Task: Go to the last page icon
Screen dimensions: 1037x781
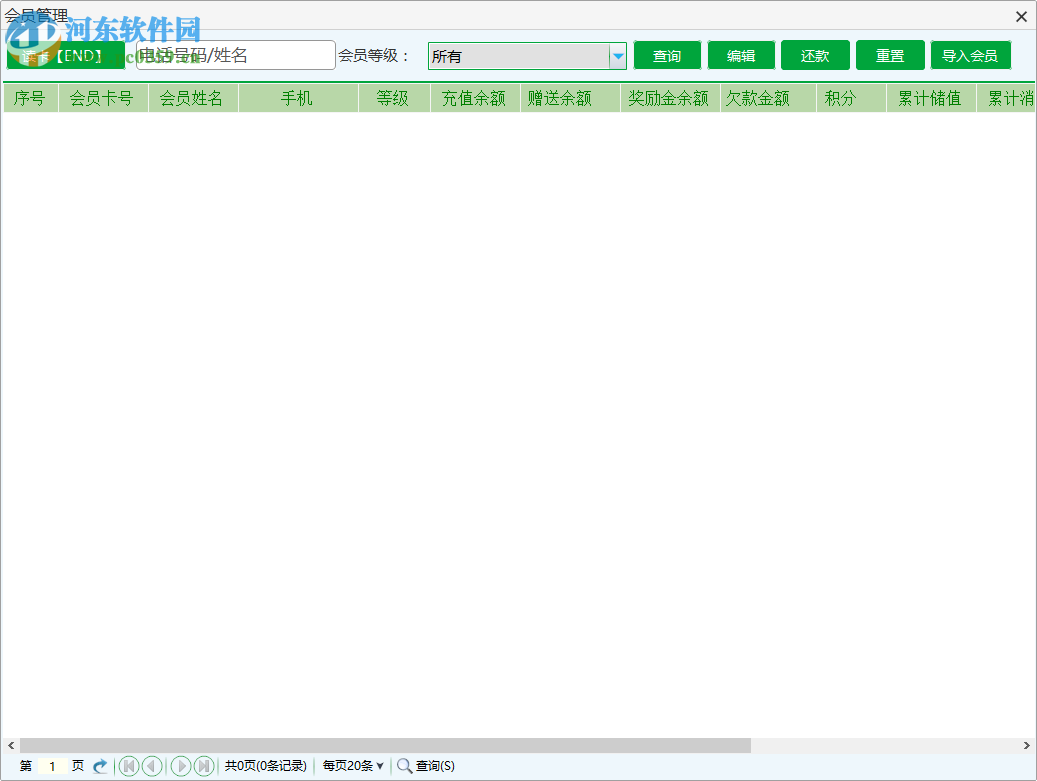Action: pos(204,766)
